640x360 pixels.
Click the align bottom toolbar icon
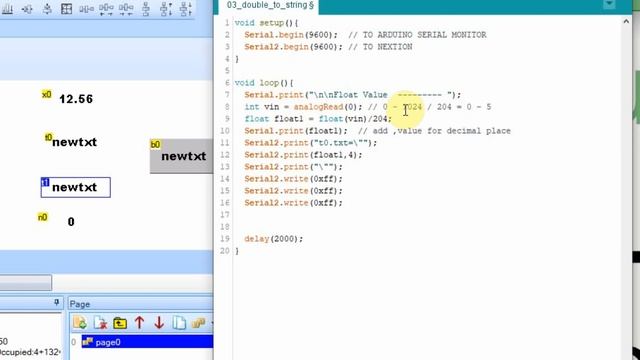7,9
